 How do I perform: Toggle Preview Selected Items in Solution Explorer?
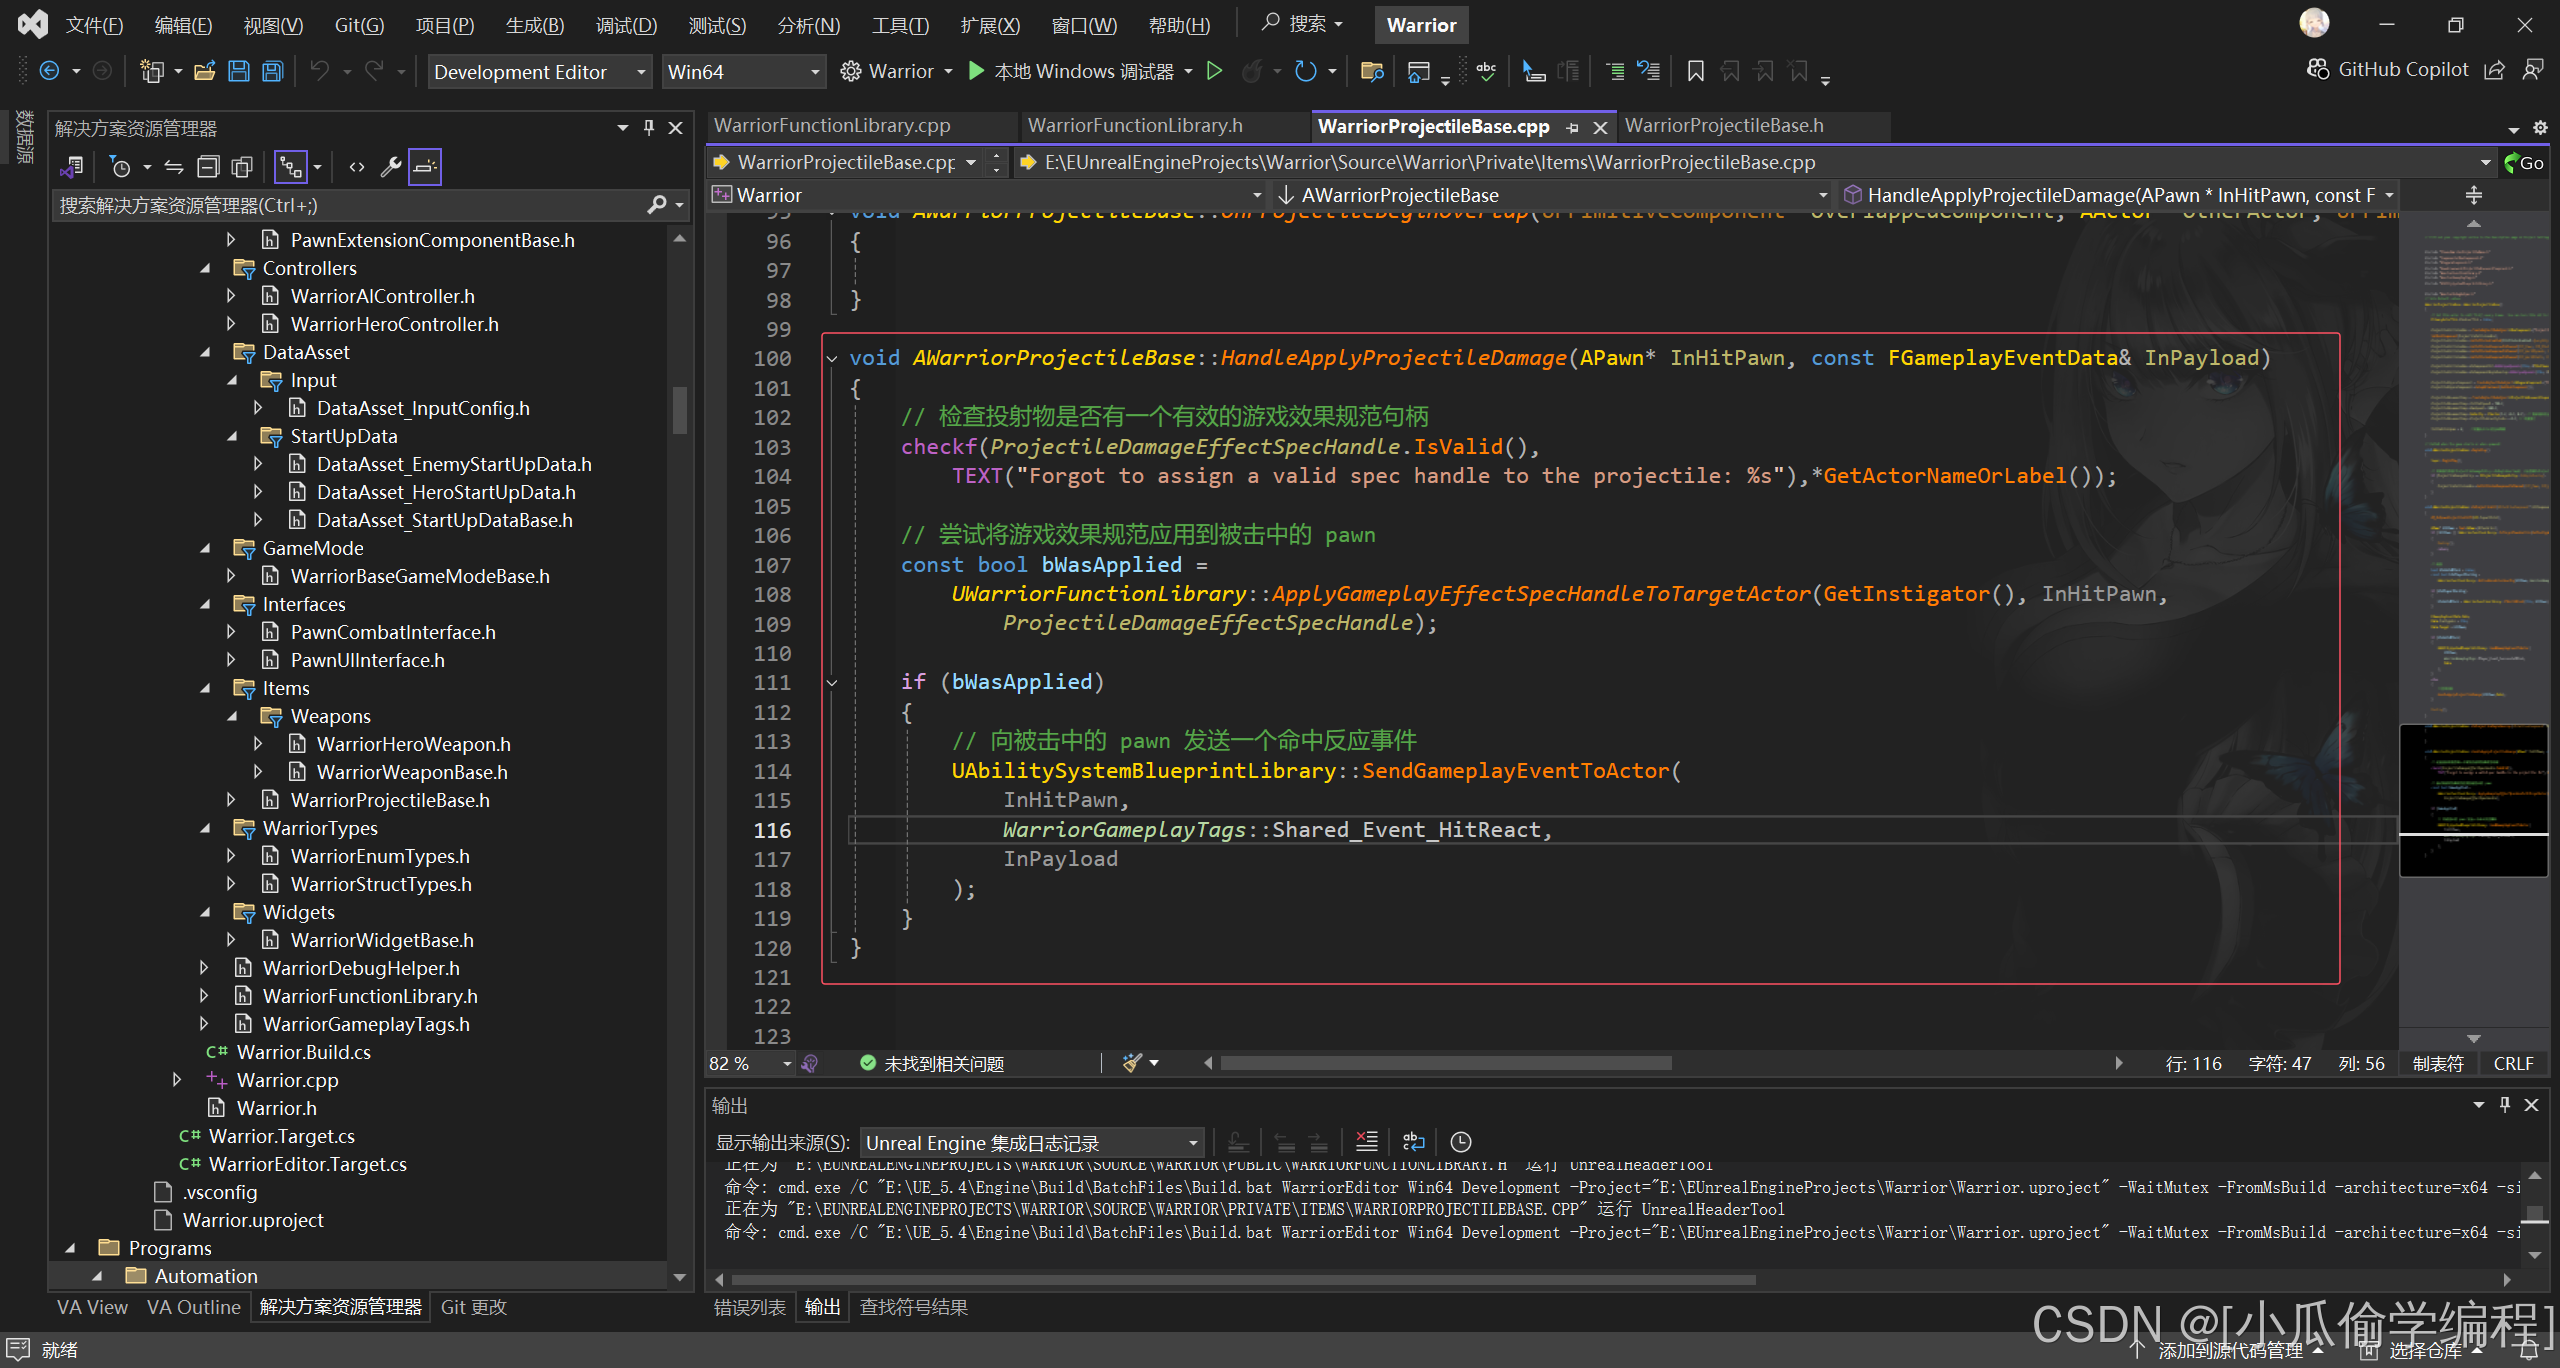pos(425,167)
